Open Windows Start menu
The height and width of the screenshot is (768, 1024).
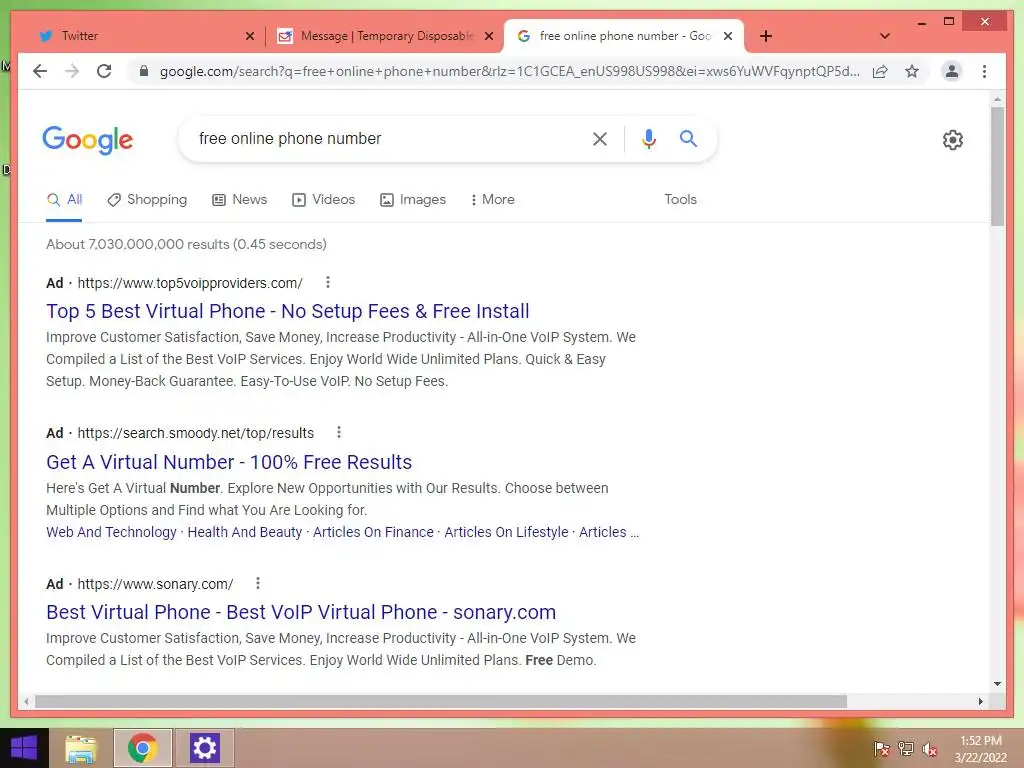pos(24,748)
